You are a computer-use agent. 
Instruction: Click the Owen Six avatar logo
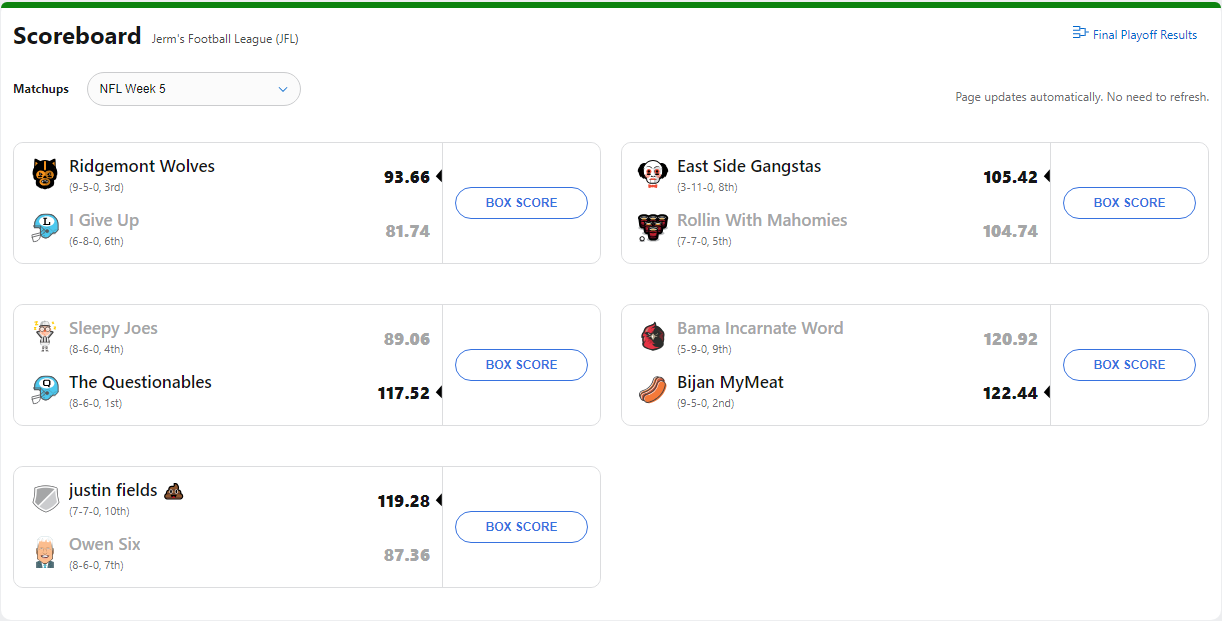(x=45, y=552)
